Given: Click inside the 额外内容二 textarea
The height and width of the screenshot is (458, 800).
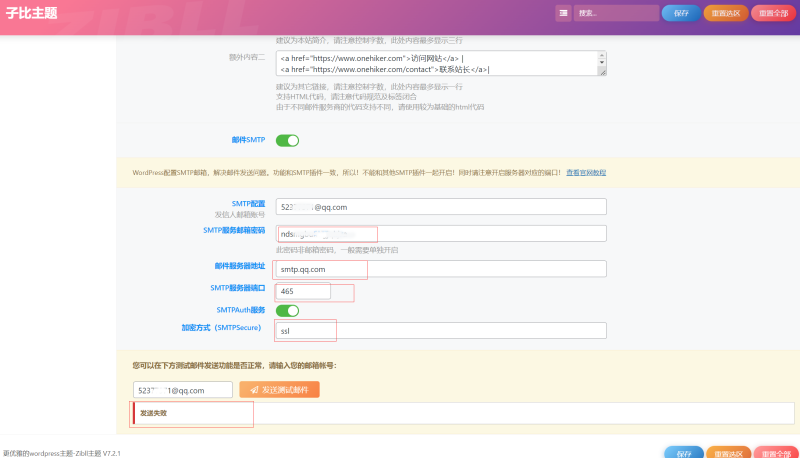Looking at the screenshot, I should click(x=436, y=63).
